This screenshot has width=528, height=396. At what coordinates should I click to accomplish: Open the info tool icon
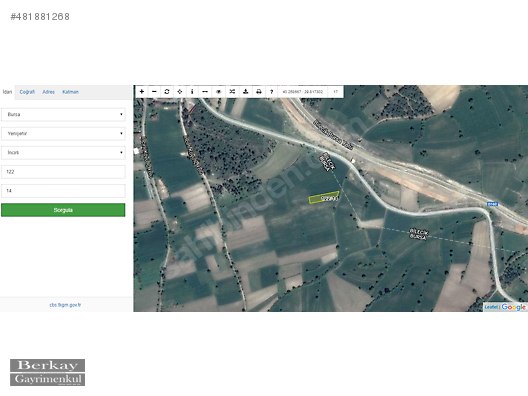coord(192,92)
